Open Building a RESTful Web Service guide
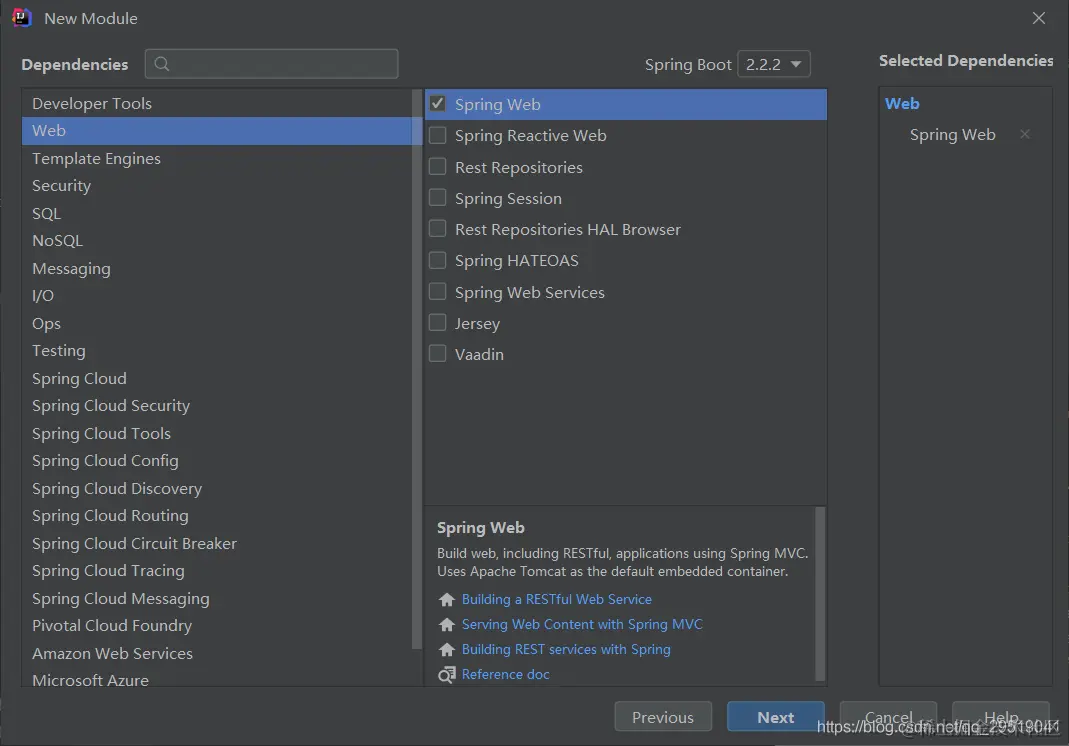The width and height of the screenshot is (1069, 746). click(556, 599)
